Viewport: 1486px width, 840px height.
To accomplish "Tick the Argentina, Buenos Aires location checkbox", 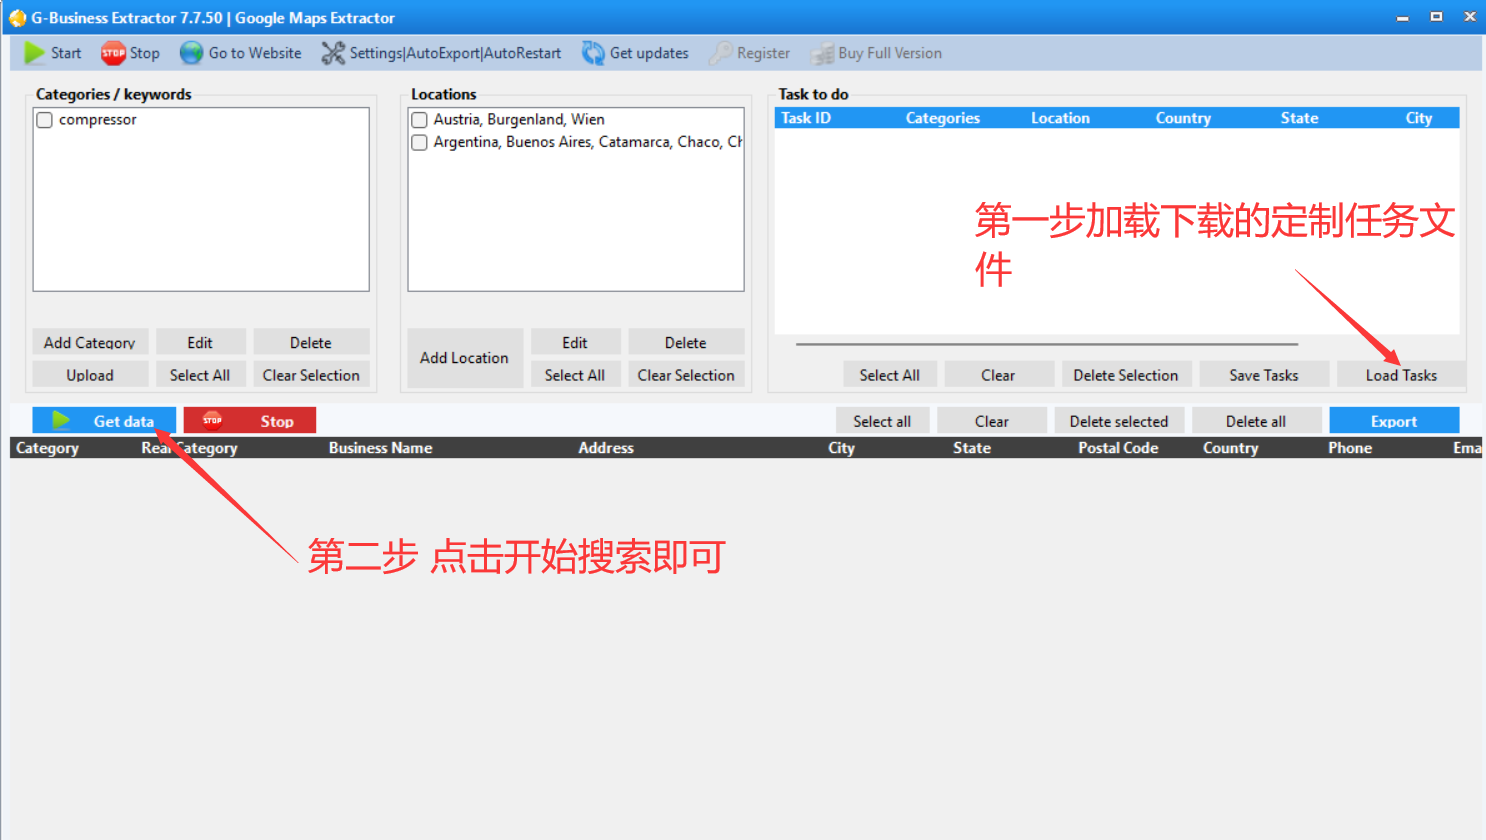I will point(419,142).
